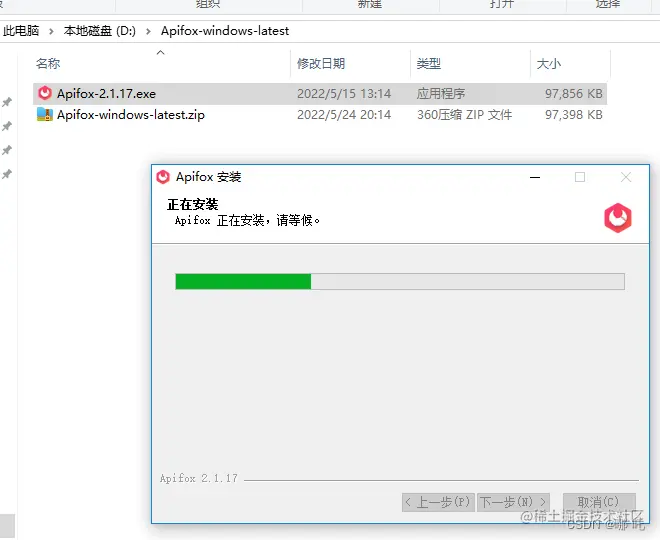660x540 pixels.
Task: Click the 正在安装 heading in installer
Action: click(192, 205)
